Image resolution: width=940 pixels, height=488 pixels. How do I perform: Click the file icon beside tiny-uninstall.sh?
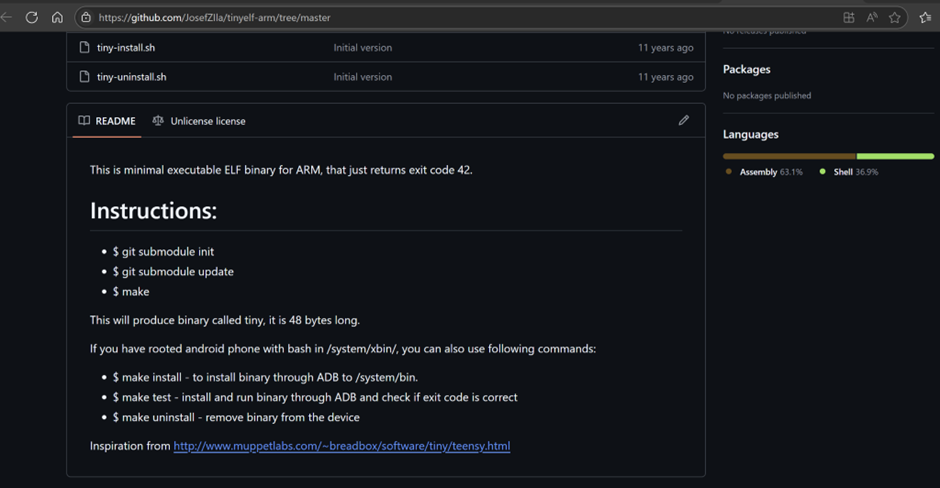[85, 77]
